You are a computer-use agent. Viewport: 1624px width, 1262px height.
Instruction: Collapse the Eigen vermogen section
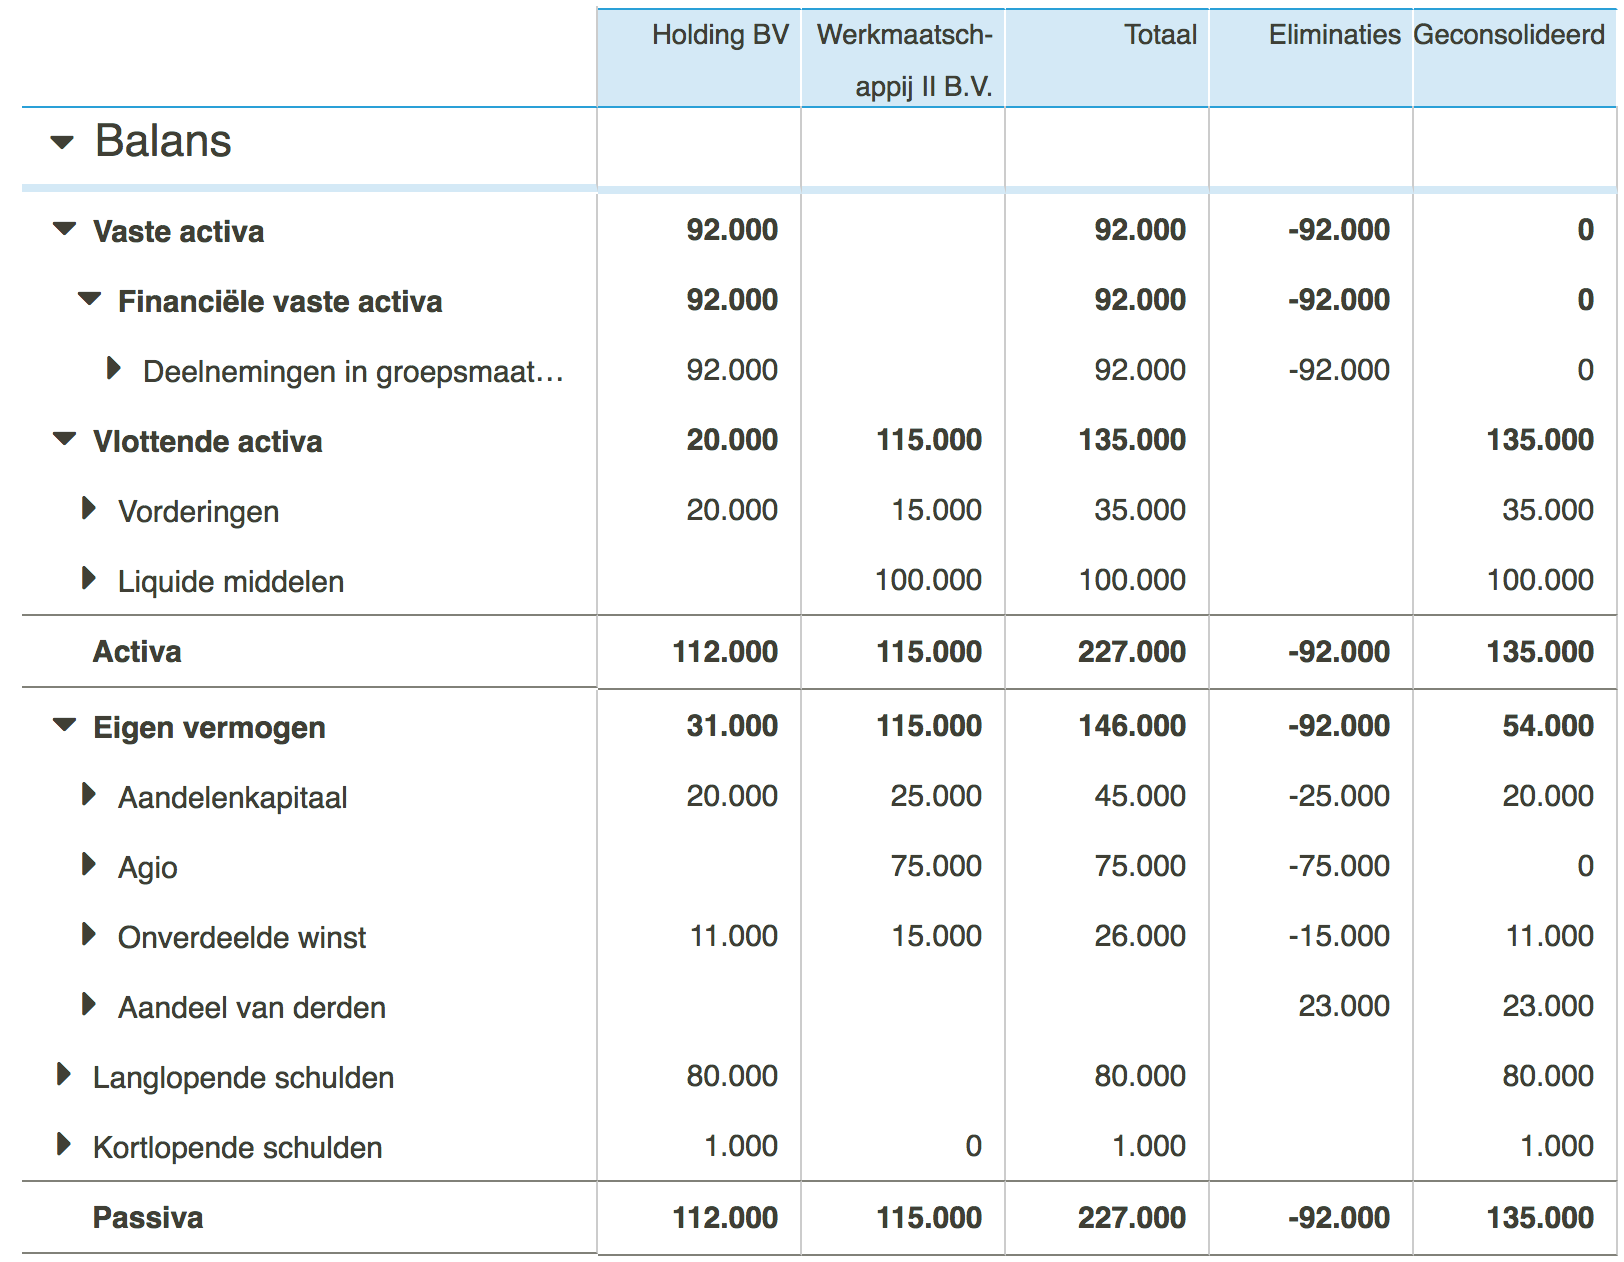coord(64,727)
